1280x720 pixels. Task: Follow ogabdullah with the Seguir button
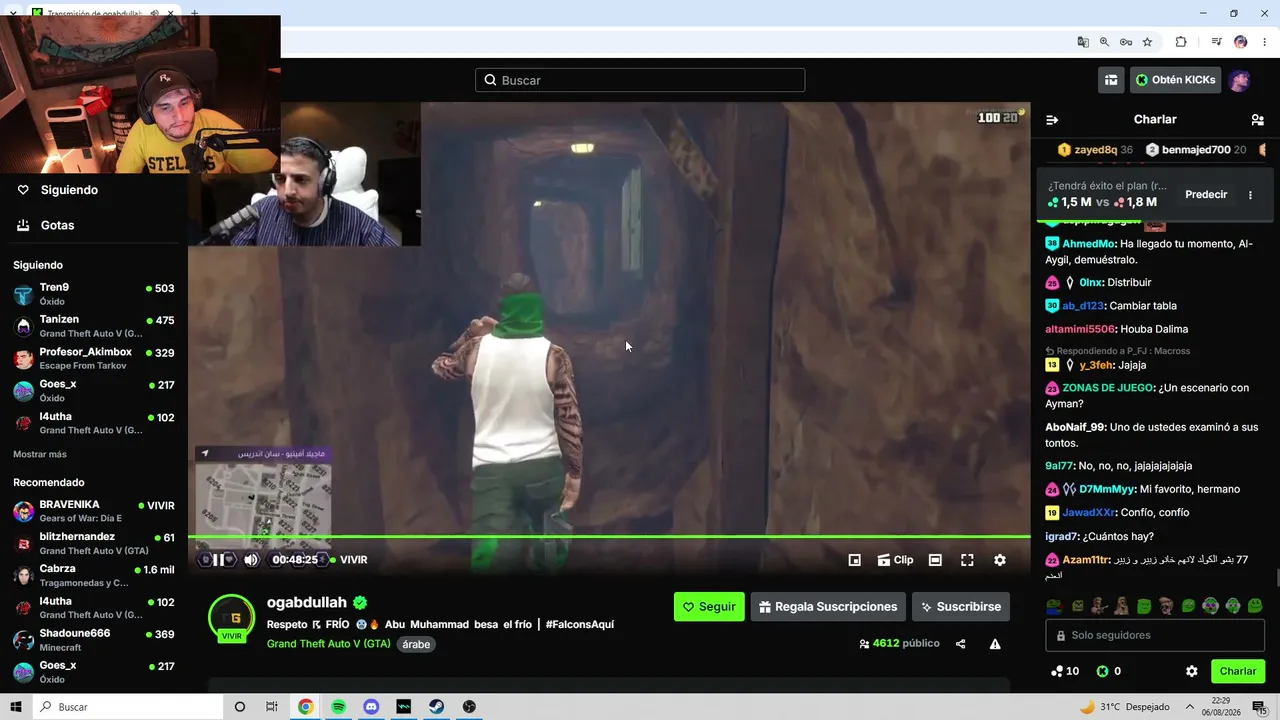tap(709, 607)
